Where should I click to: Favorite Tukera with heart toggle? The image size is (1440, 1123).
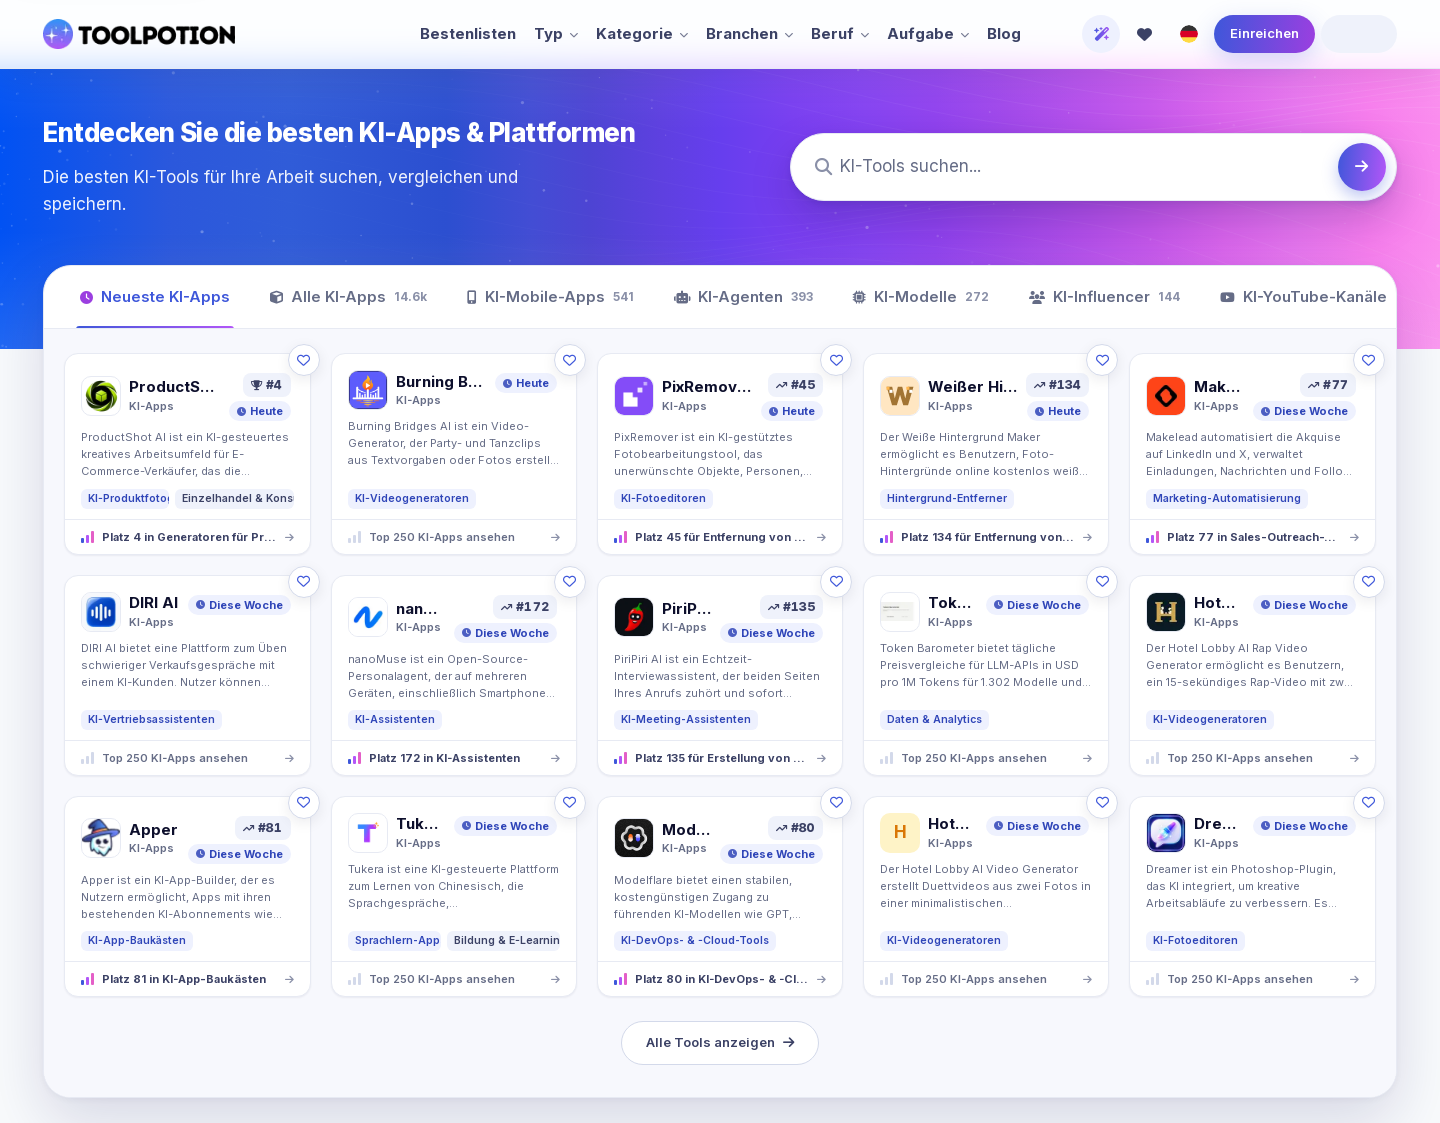(569, 802)
